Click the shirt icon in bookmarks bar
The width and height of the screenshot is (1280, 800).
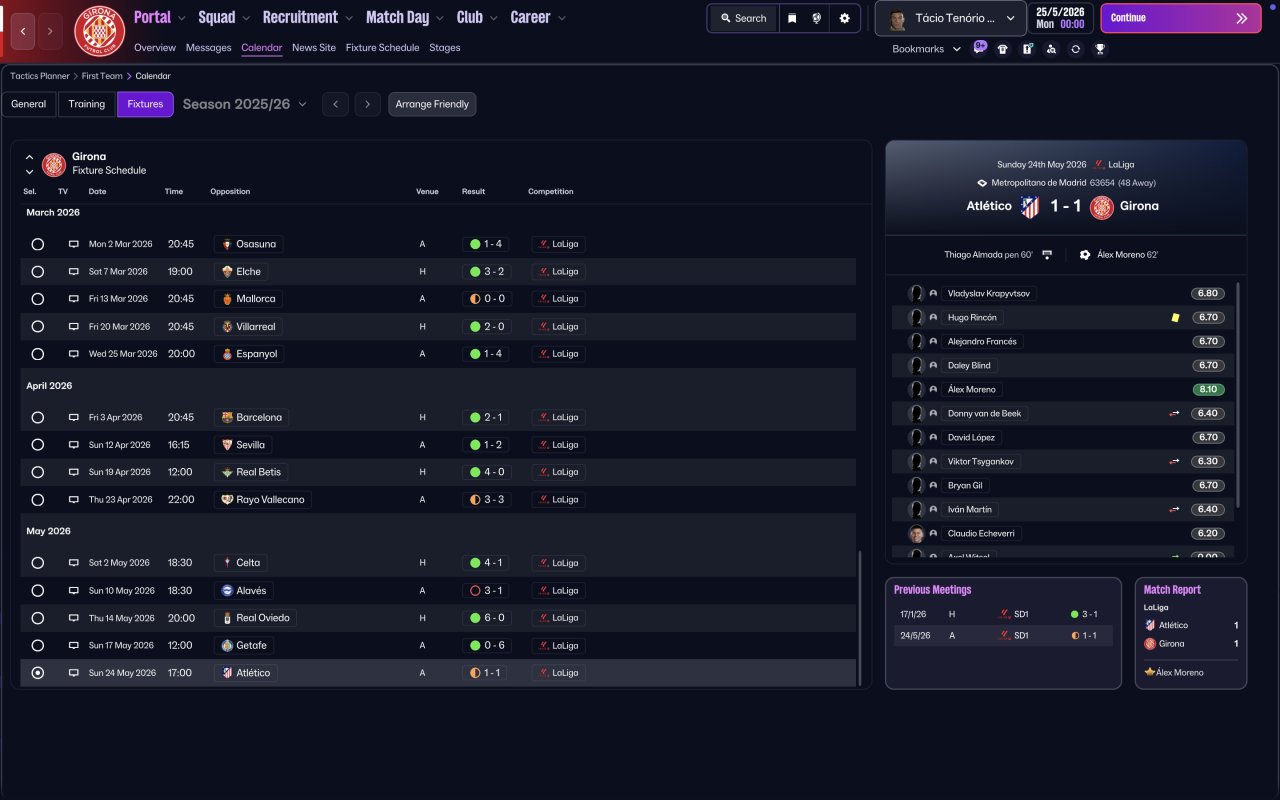tap(1003, 49)
